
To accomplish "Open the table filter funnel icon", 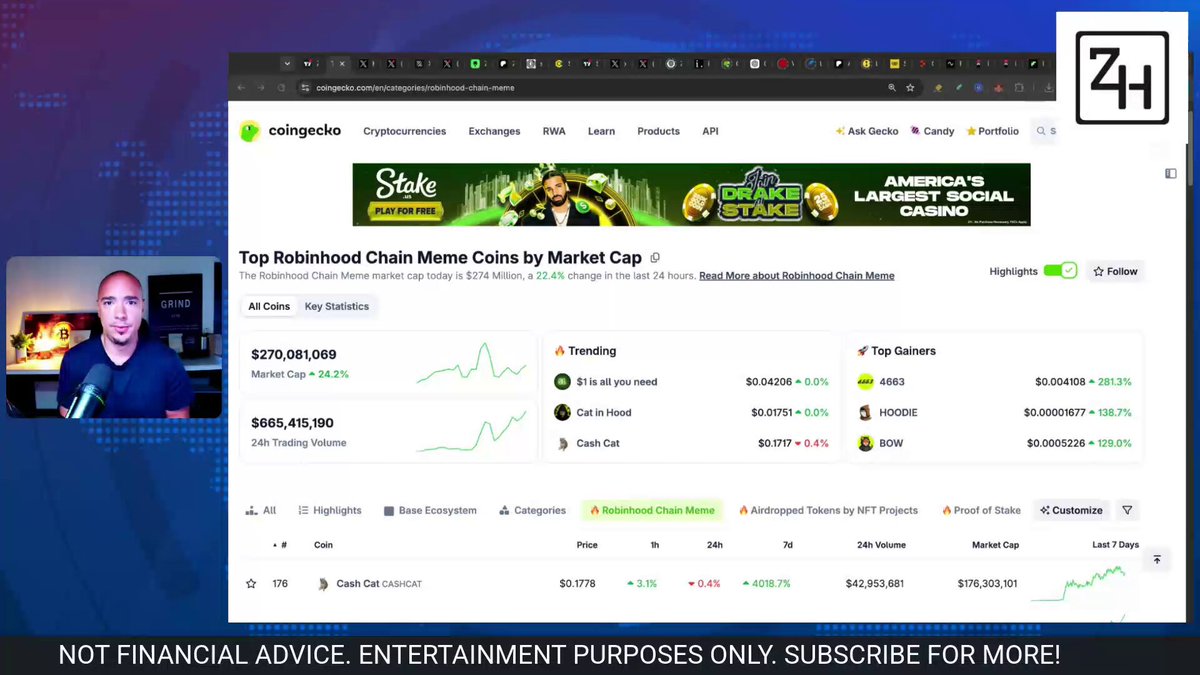I will click(1127, 510).
